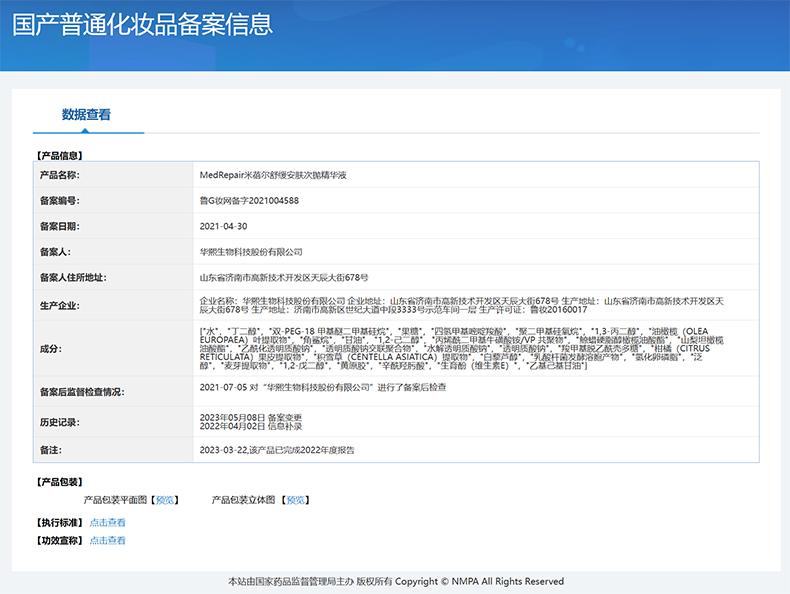Select the product name MedRepair米蓓尔舒缓安肽次抛精华液
Image resolution: width=790 pixels, height=594 pixels.
273,175
